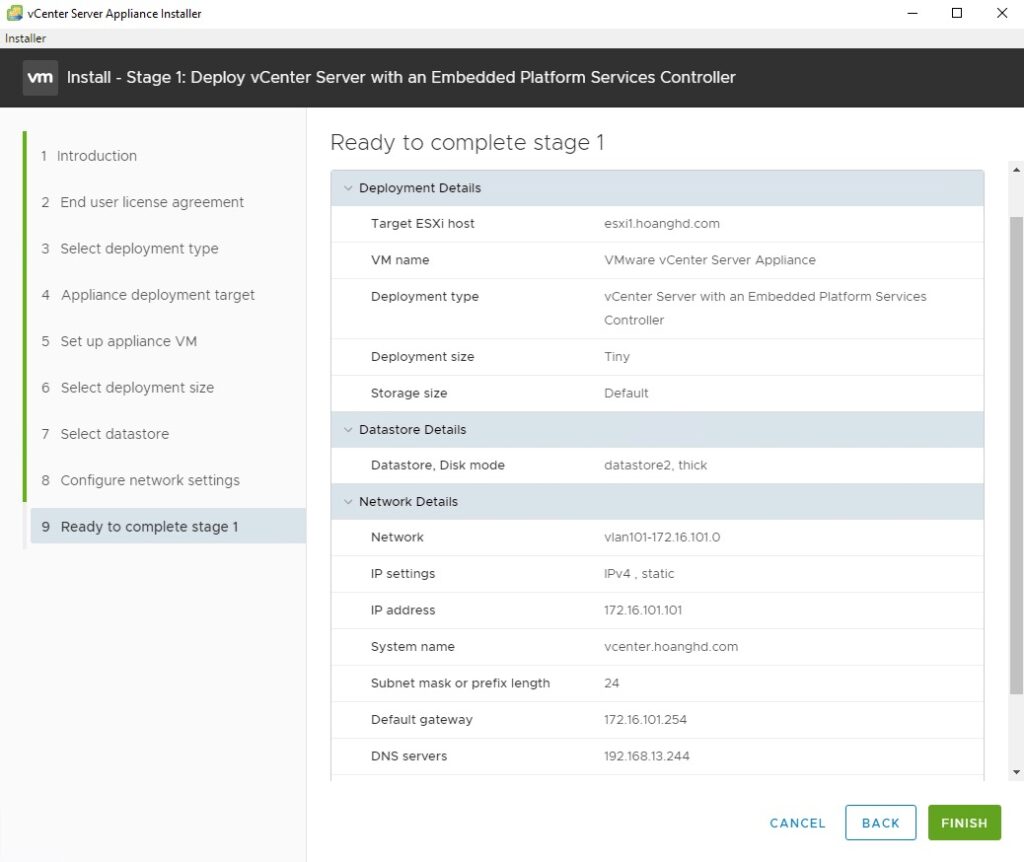This screenshot has height=862, width=1024.
Task: Open Appliance deployment target step
Action: pyautogui.click(x=148, y=295)
